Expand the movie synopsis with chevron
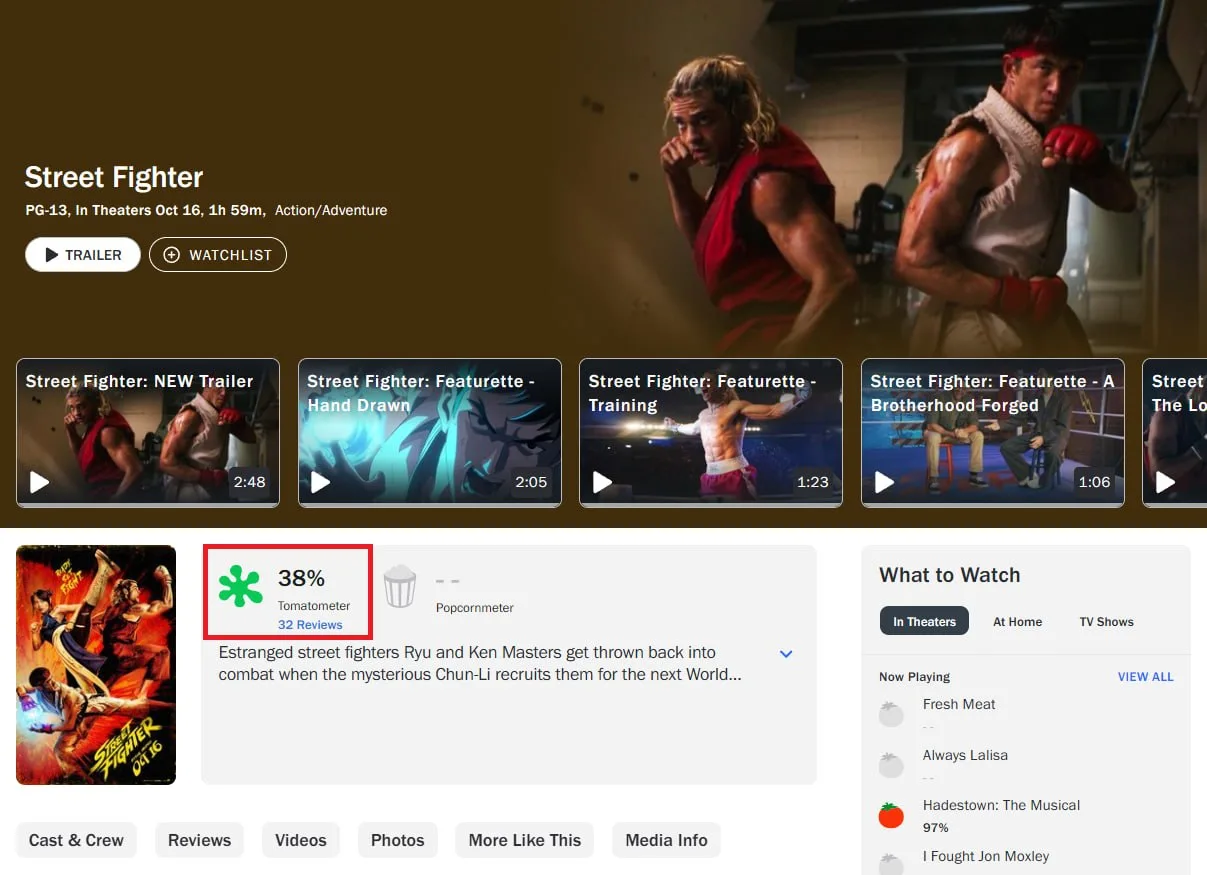The width and height of the screenshot is (1207, 875). coord(786,654)
